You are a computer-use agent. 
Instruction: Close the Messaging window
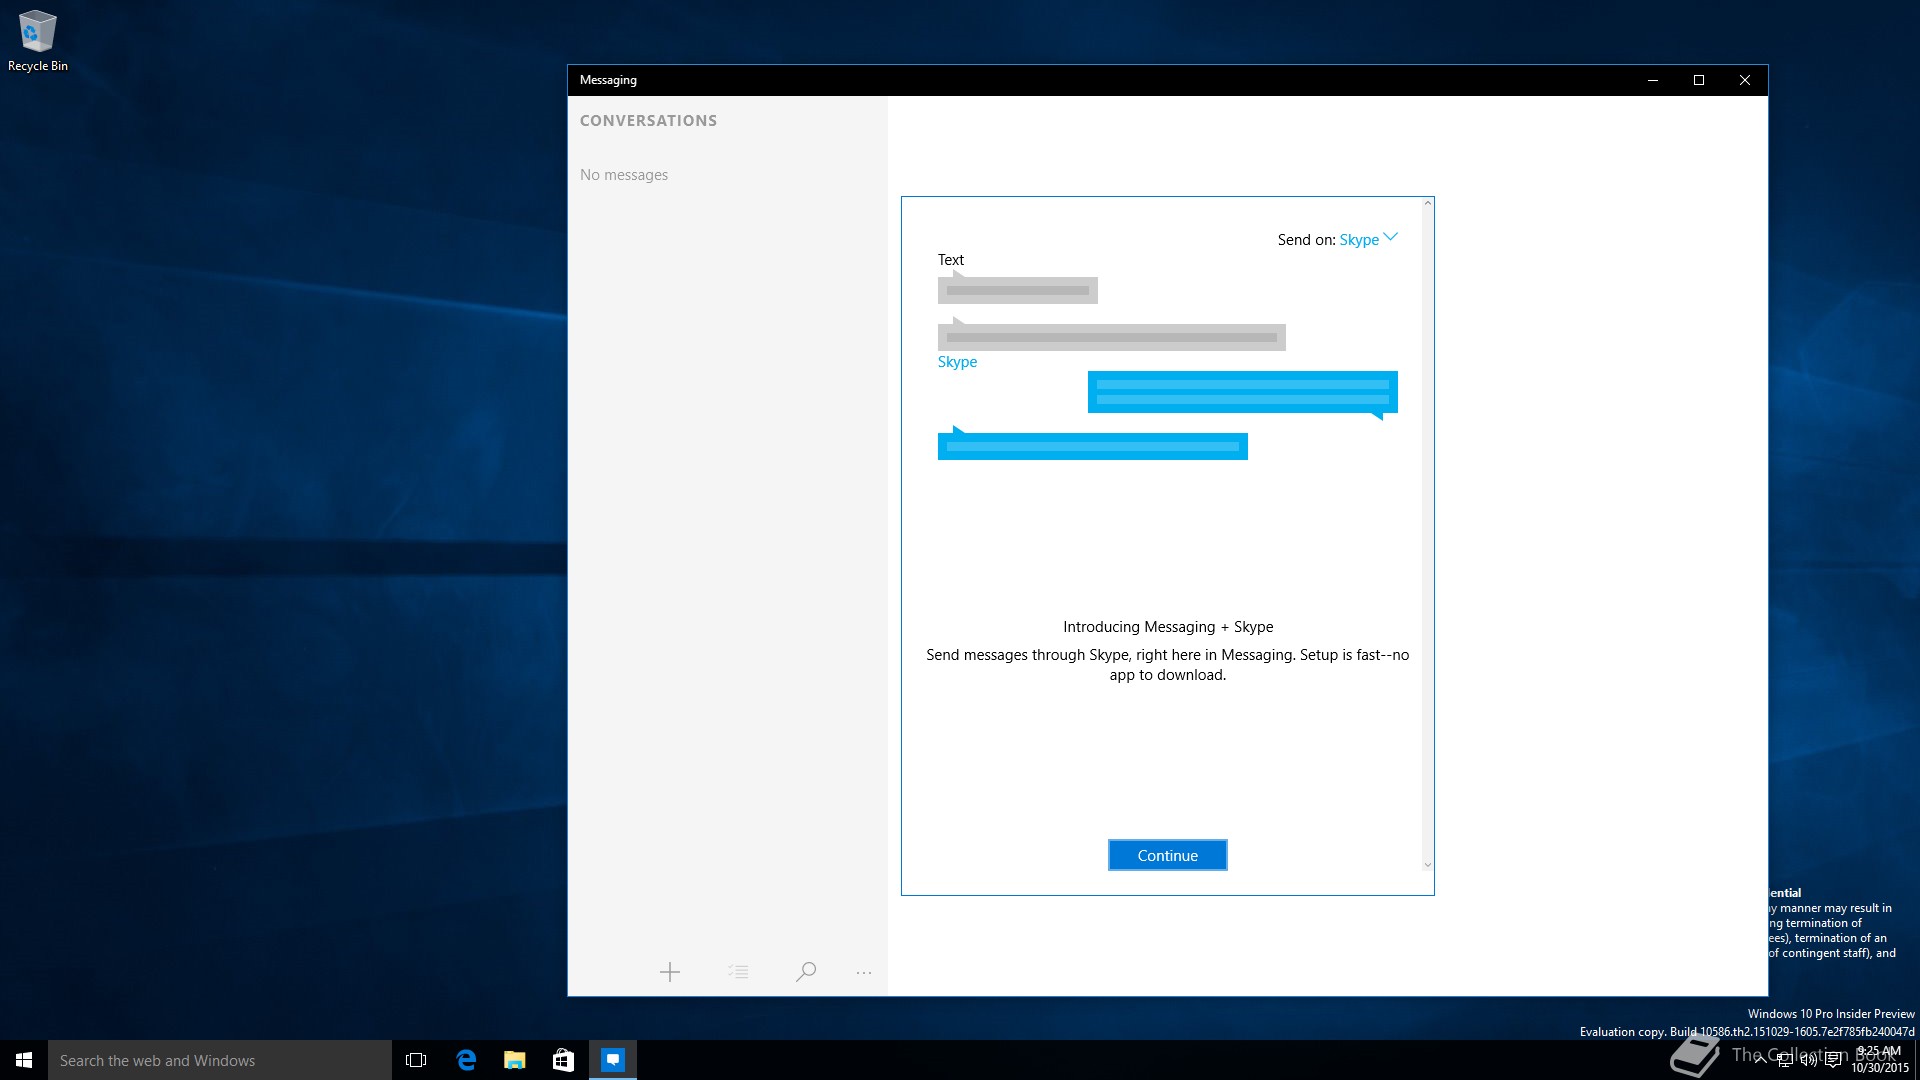pyautogui.click(x=1745, y=80)
